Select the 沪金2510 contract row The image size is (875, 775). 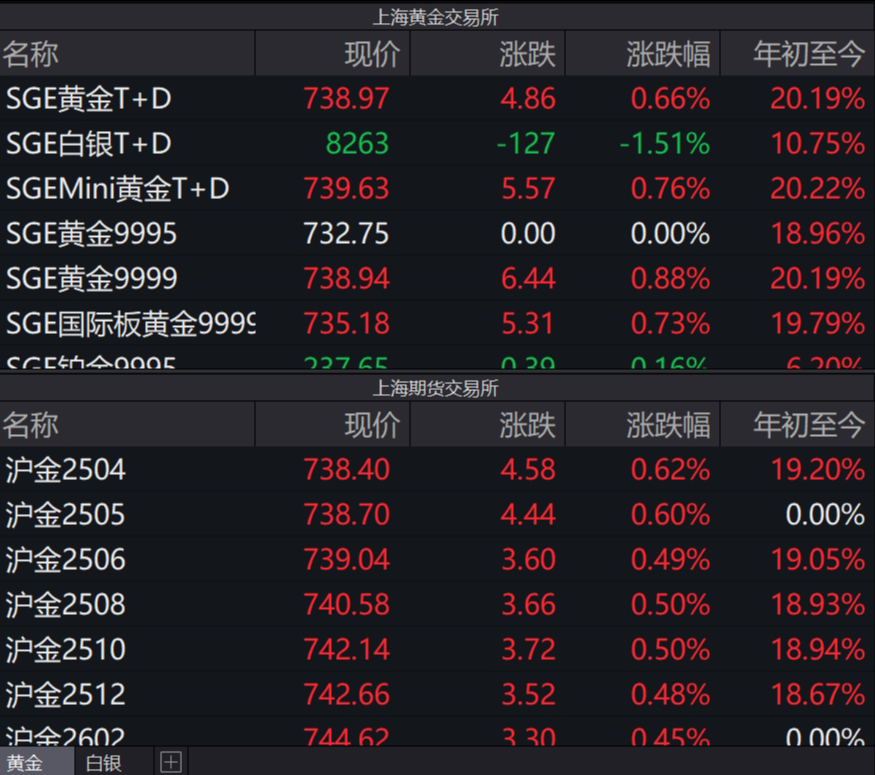66,649
